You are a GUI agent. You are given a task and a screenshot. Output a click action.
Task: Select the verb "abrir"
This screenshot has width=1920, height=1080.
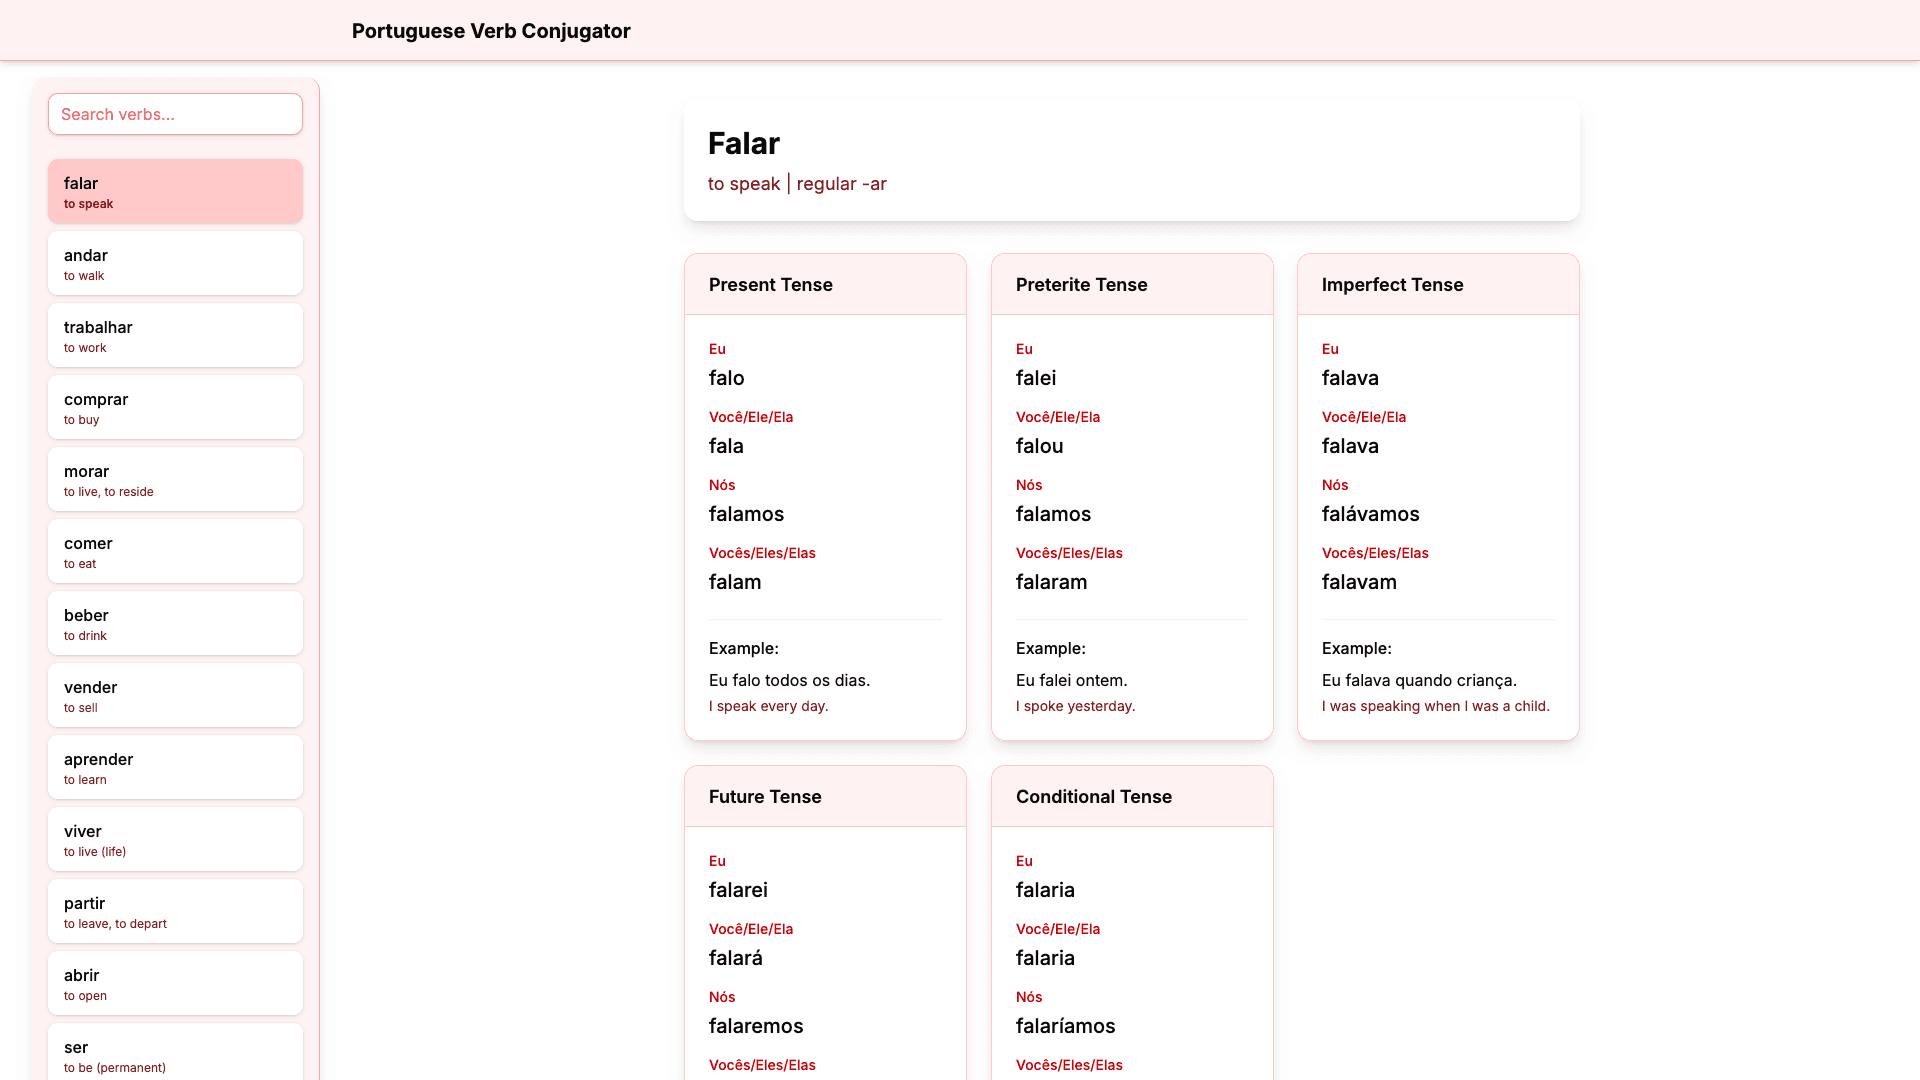point(175,983)
